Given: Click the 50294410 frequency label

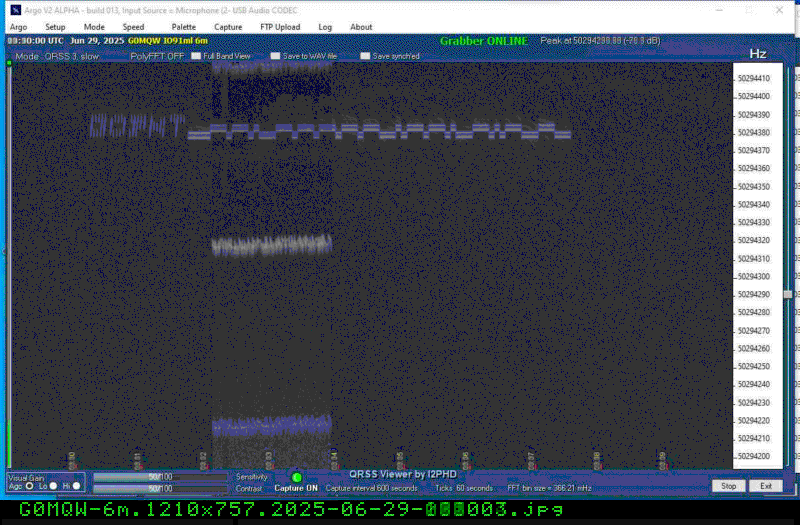Looking at the screenshot, I should click(754, 79).
